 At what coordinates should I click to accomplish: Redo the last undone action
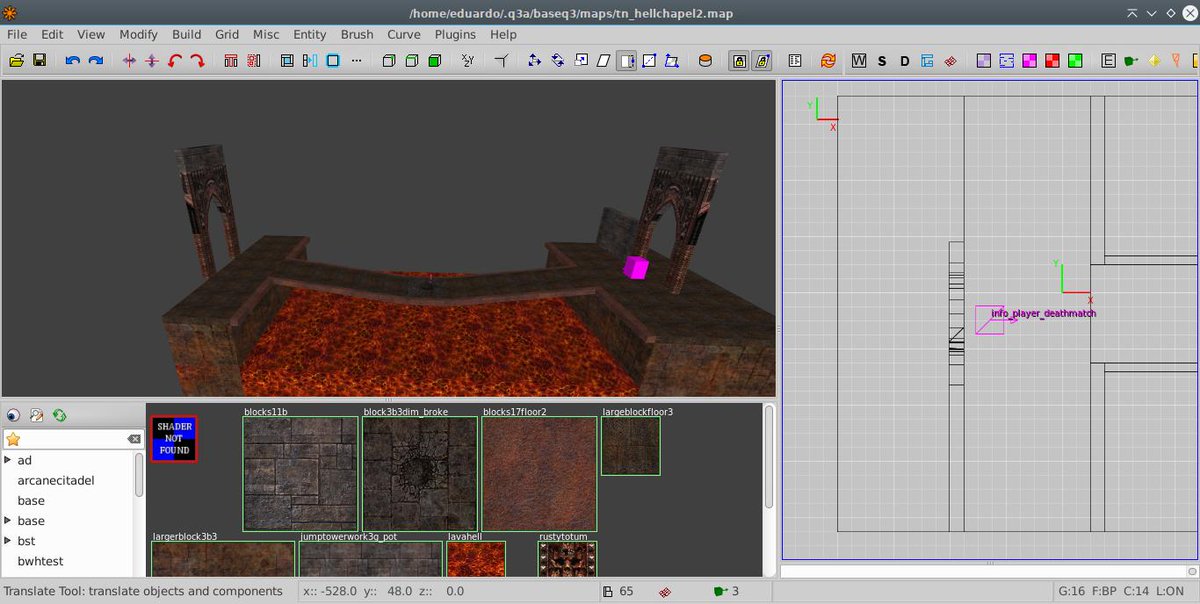(x=96, y=61)
